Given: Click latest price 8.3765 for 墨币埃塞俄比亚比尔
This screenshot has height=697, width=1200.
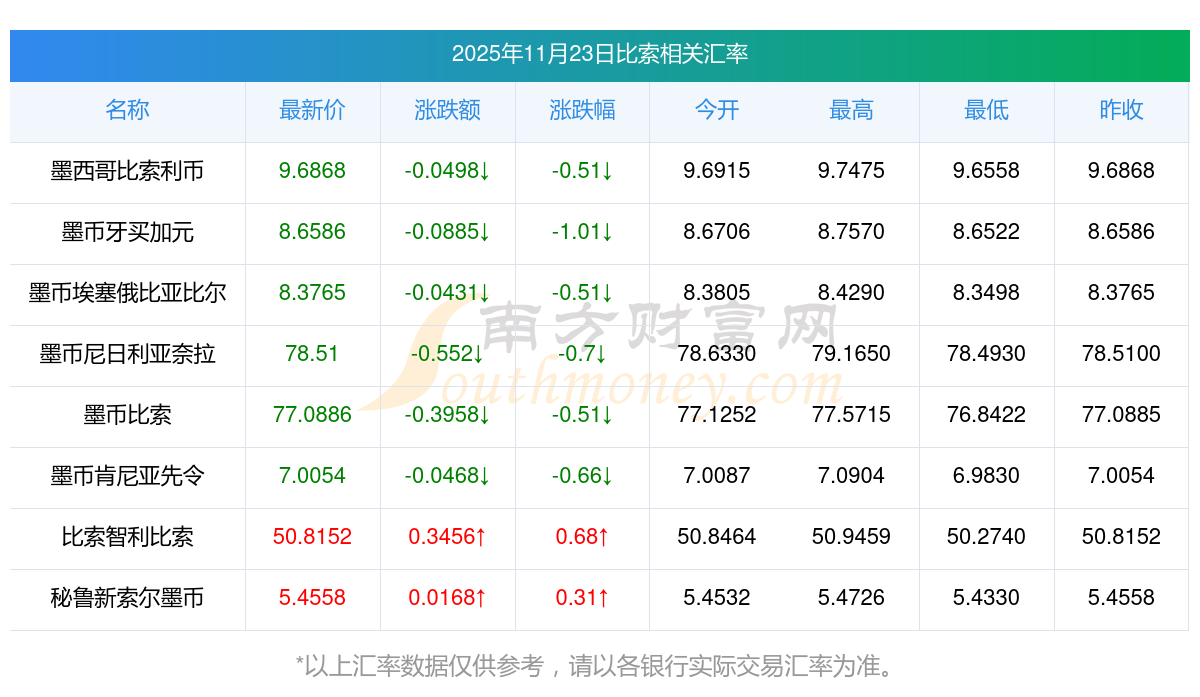Looking at the screenshot, I should 313,293.
